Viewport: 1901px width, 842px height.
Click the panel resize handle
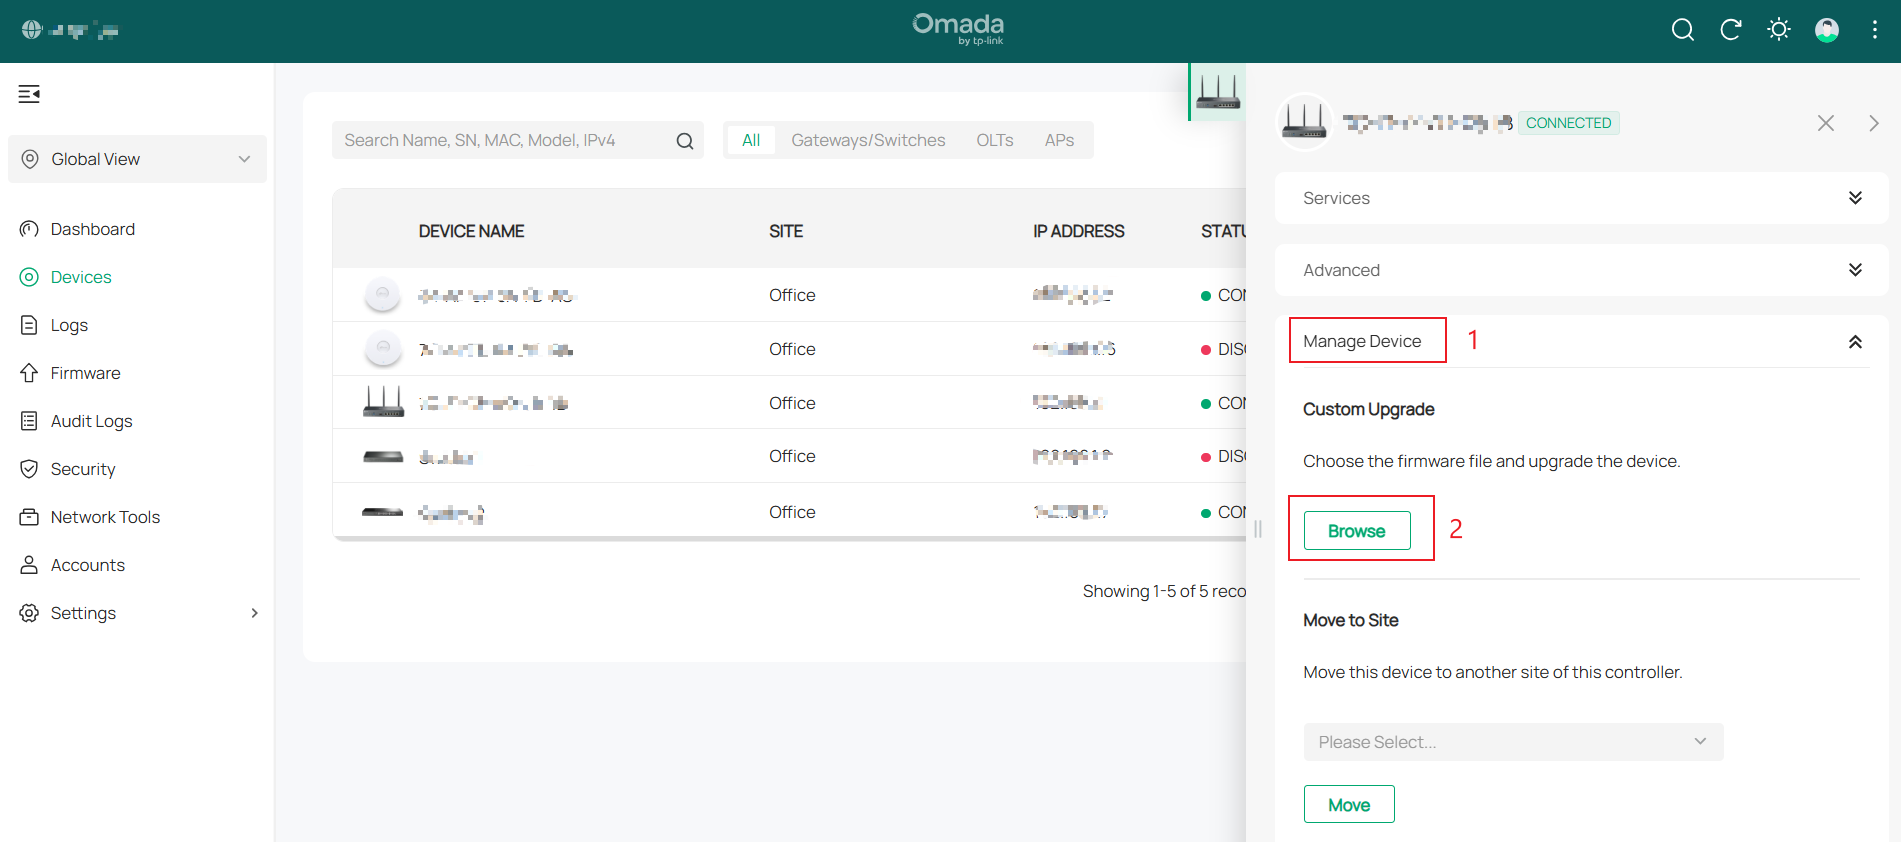point(1258,528)
